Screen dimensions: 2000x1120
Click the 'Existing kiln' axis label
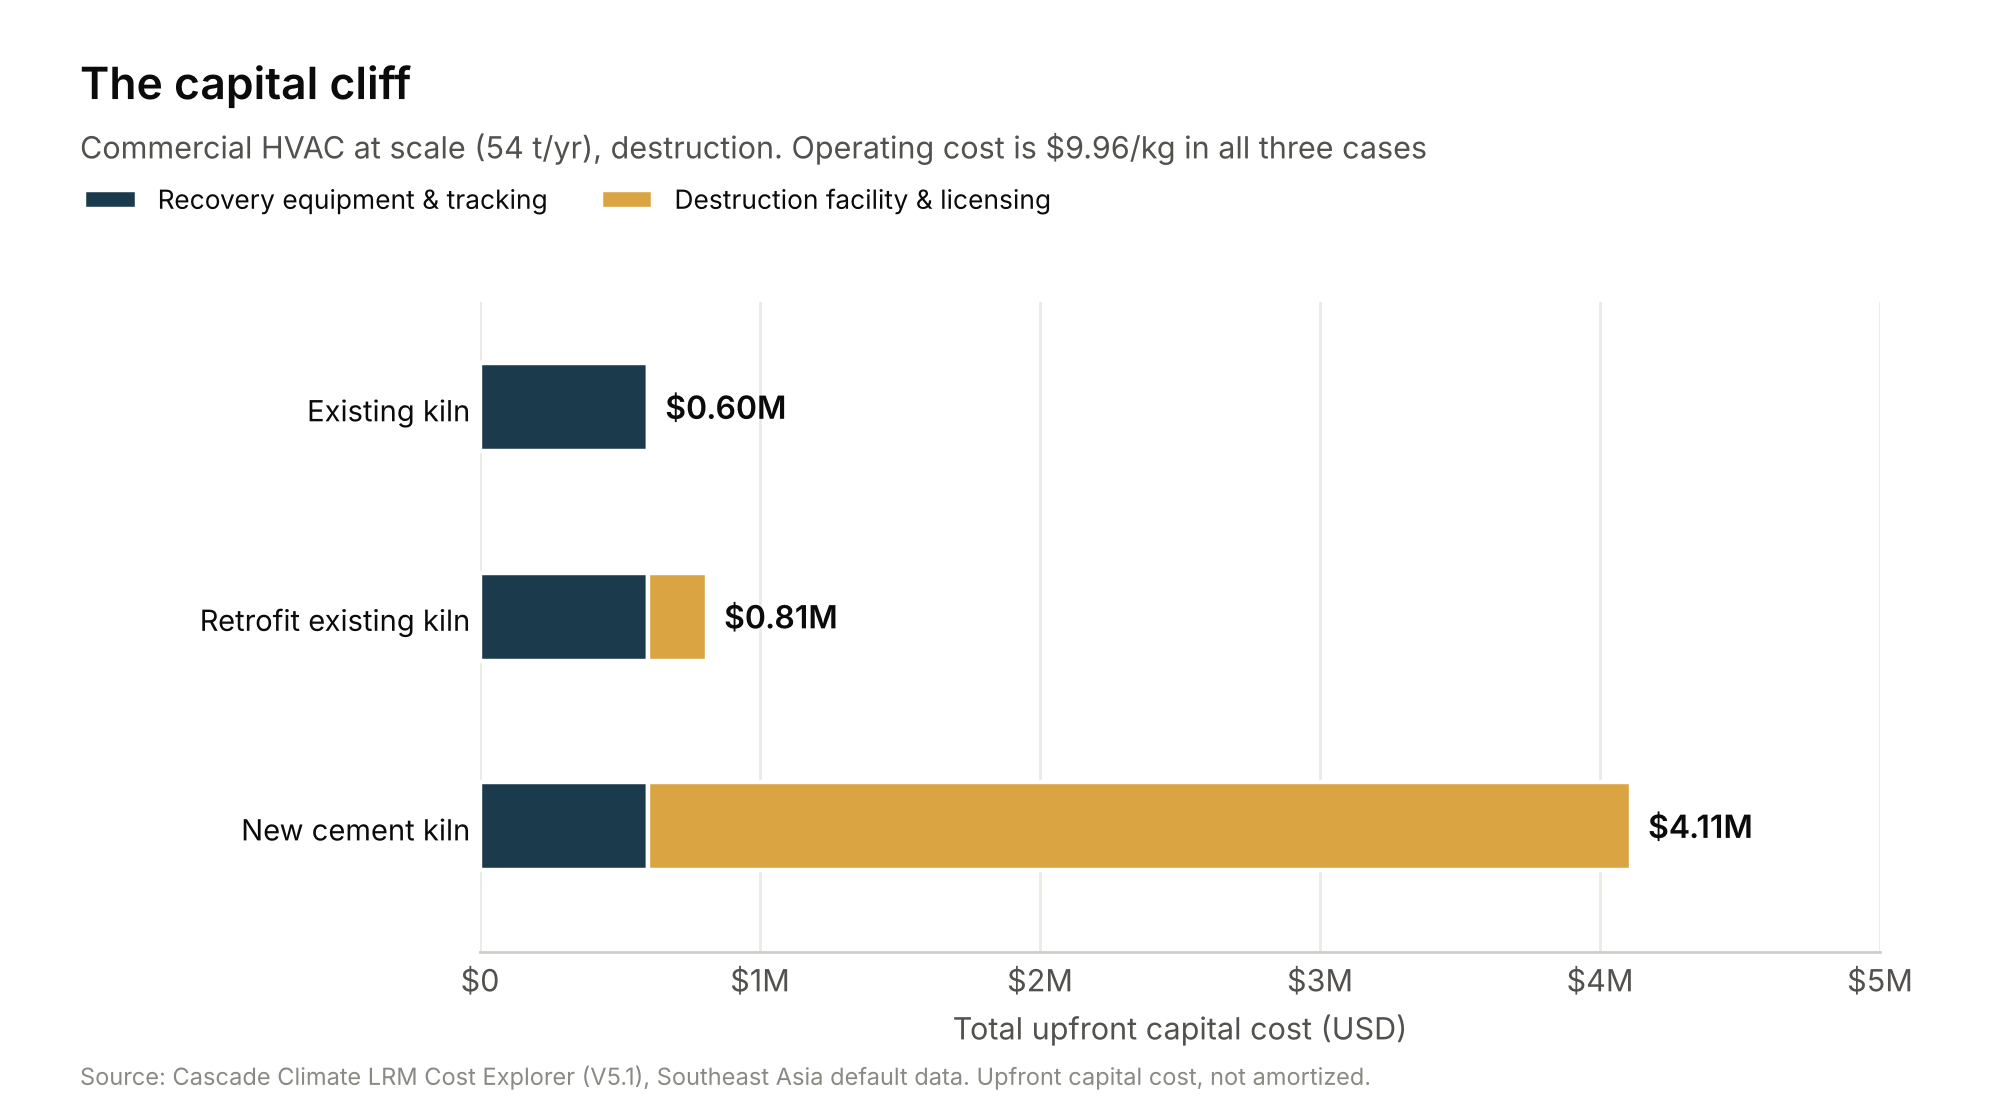point(388,411)
